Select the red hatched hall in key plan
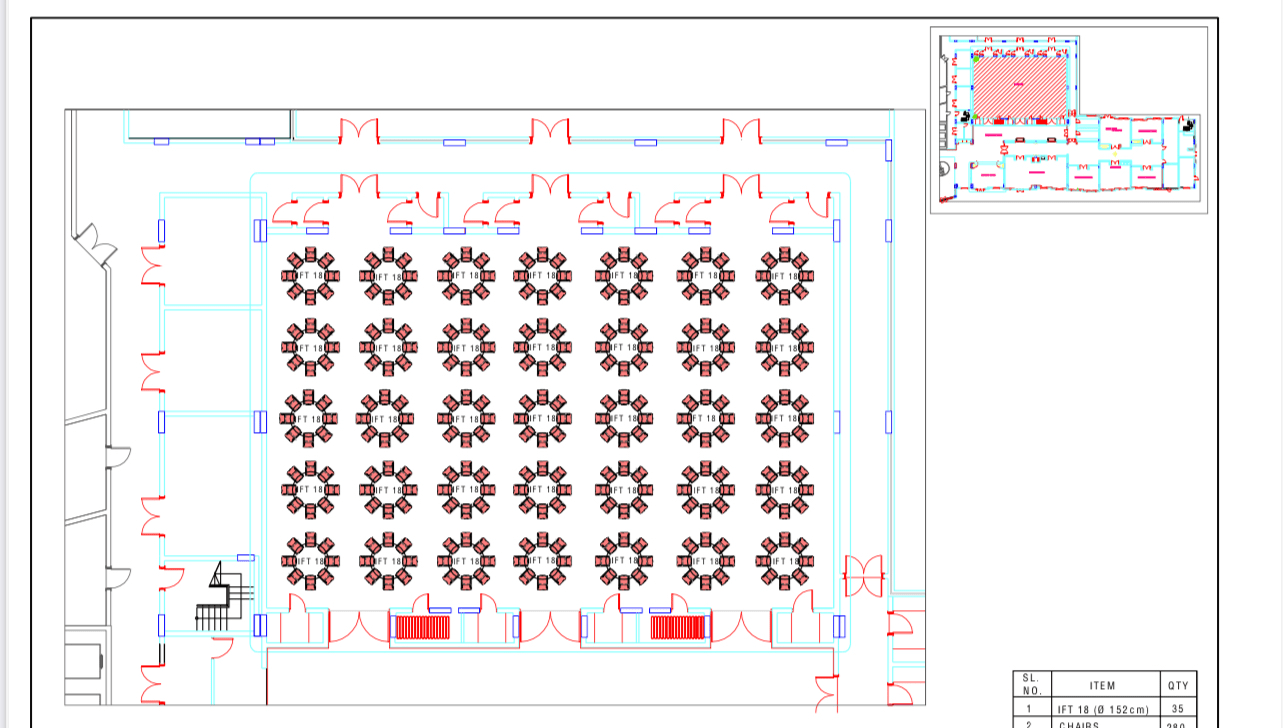The width and height of the screenshot is (1283, 728). tap(1018, 89)
